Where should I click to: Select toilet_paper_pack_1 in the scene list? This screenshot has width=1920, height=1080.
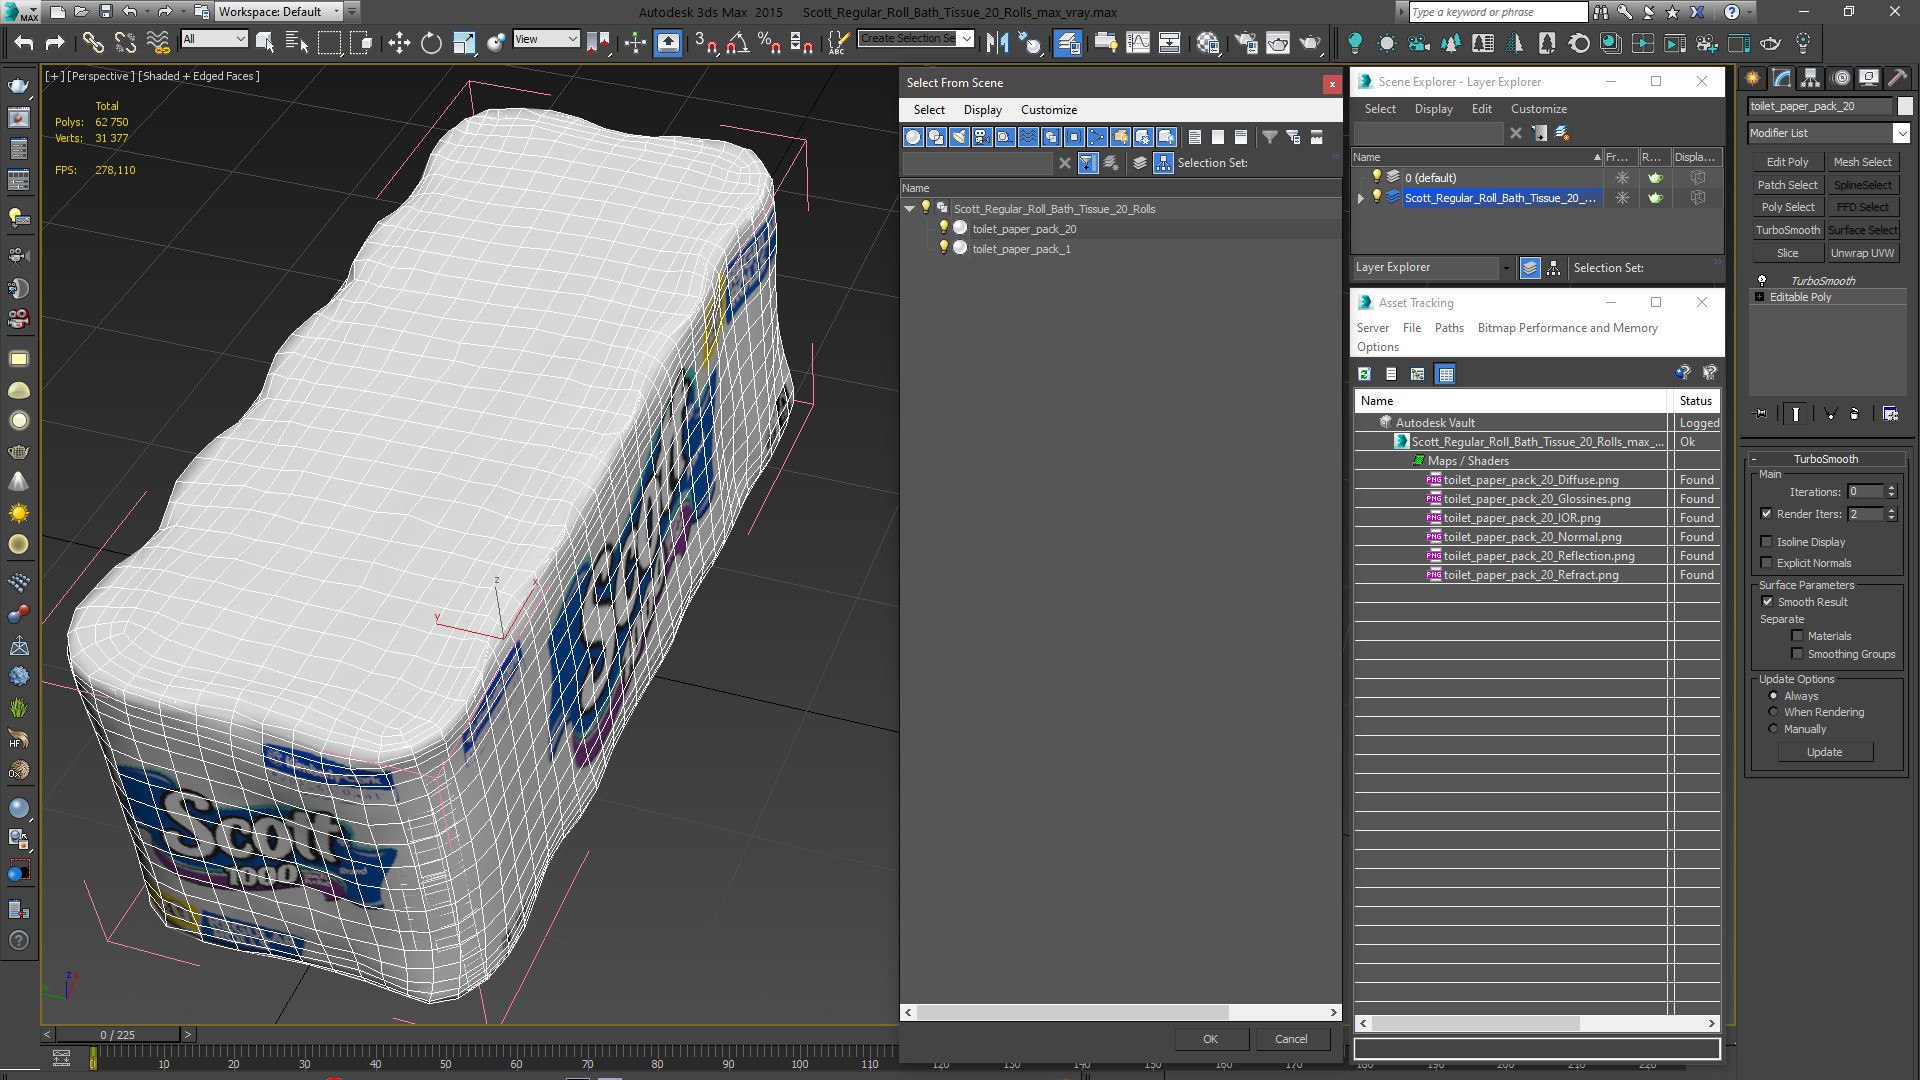1021,249
